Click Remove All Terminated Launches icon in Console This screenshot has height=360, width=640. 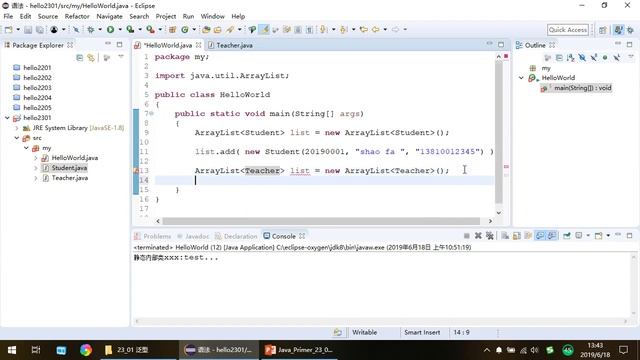tap(490, 236)
